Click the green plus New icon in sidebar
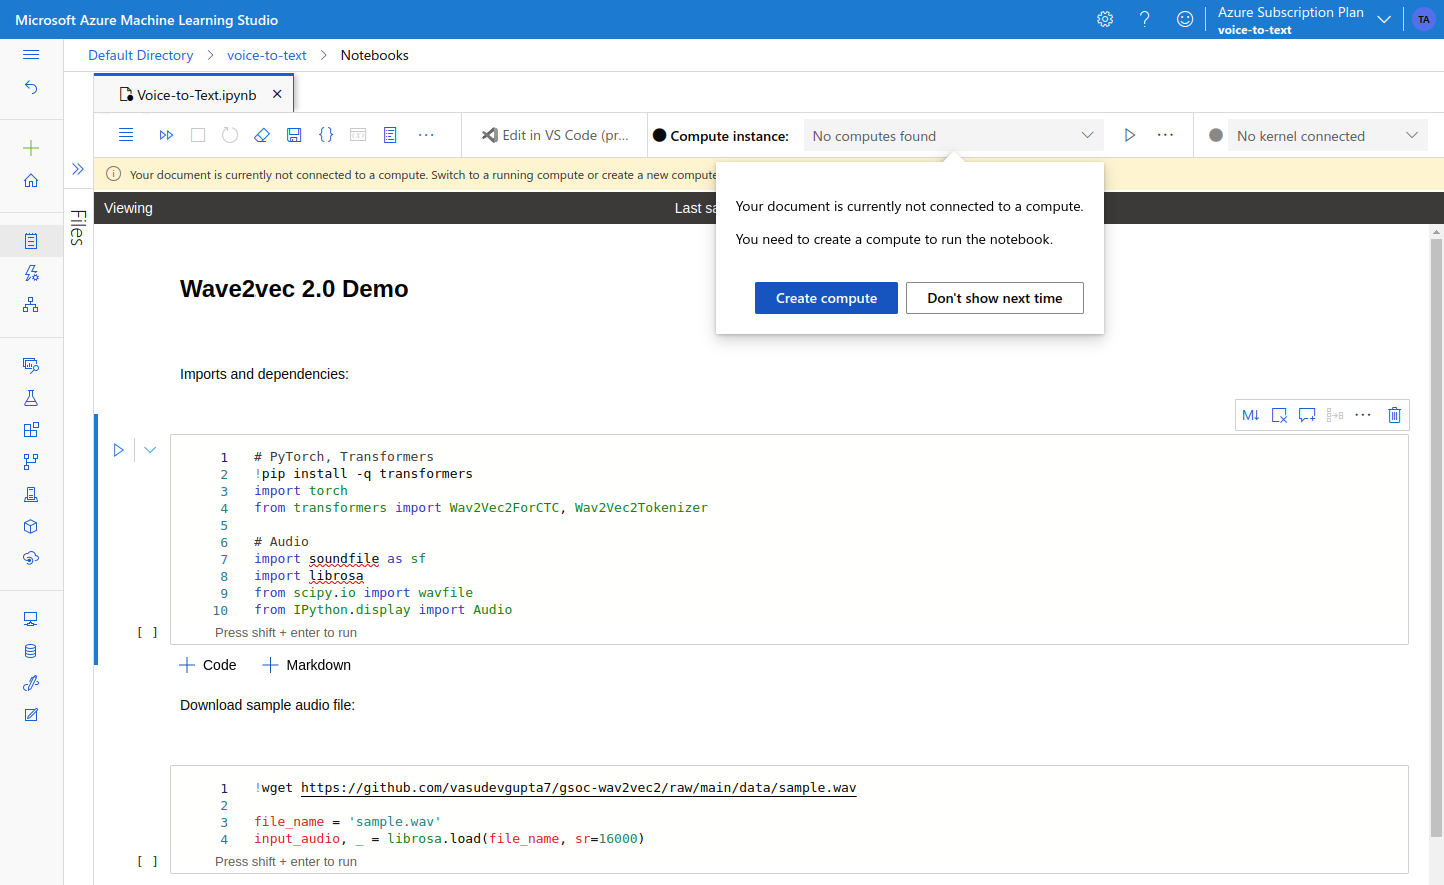The height and width of the screenshot is (885, 1444). pyautogui.click(x=31, y=148)
